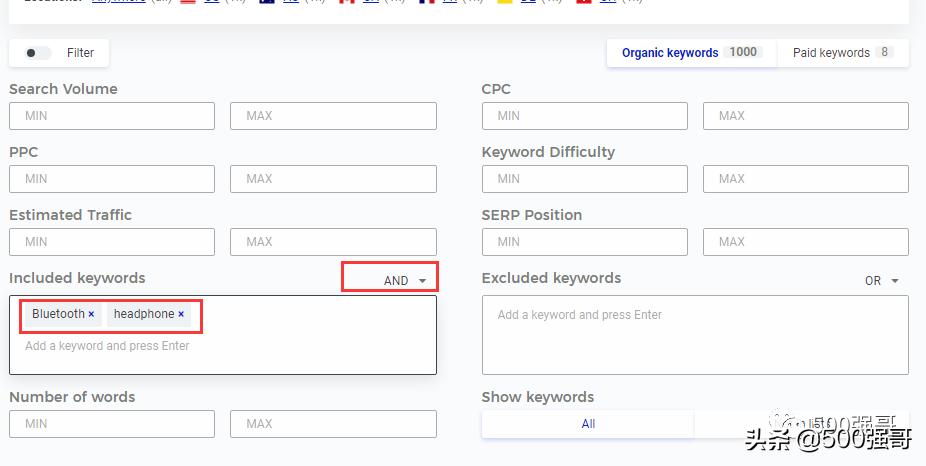Open the OR operator dropdown
926x466 pixels.
[882, 281]
